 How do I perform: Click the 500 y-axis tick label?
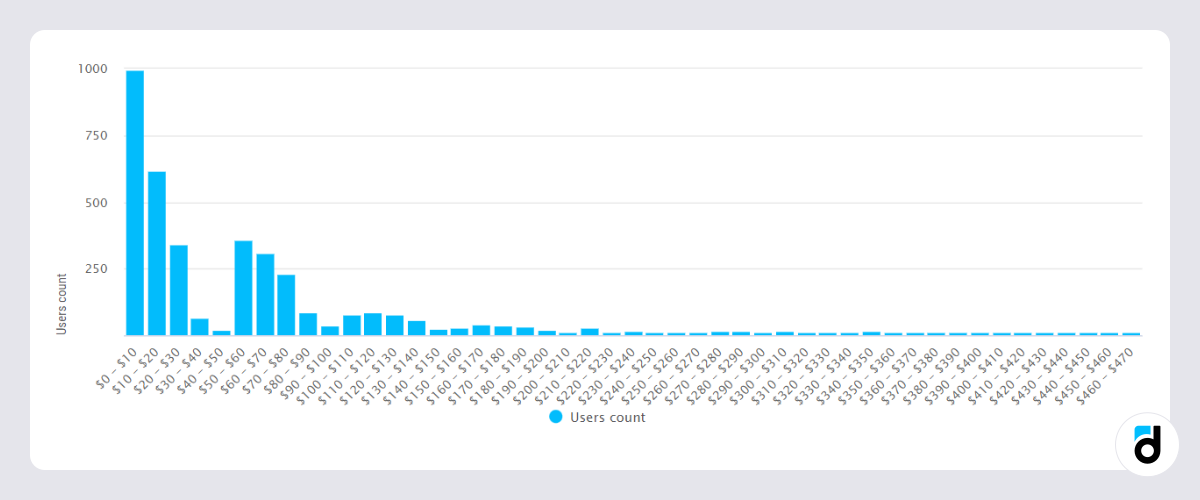point(96,203)
